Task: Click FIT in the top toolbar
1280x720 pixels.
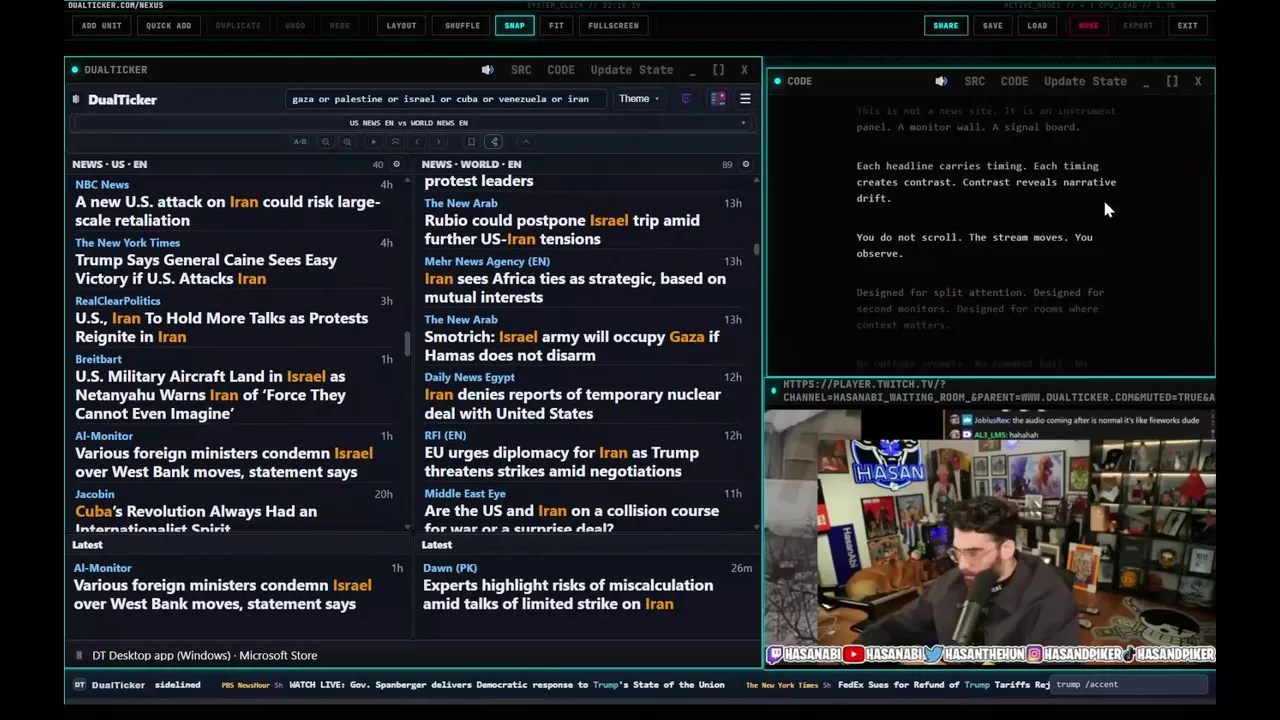Action: [x=556, y=26]
